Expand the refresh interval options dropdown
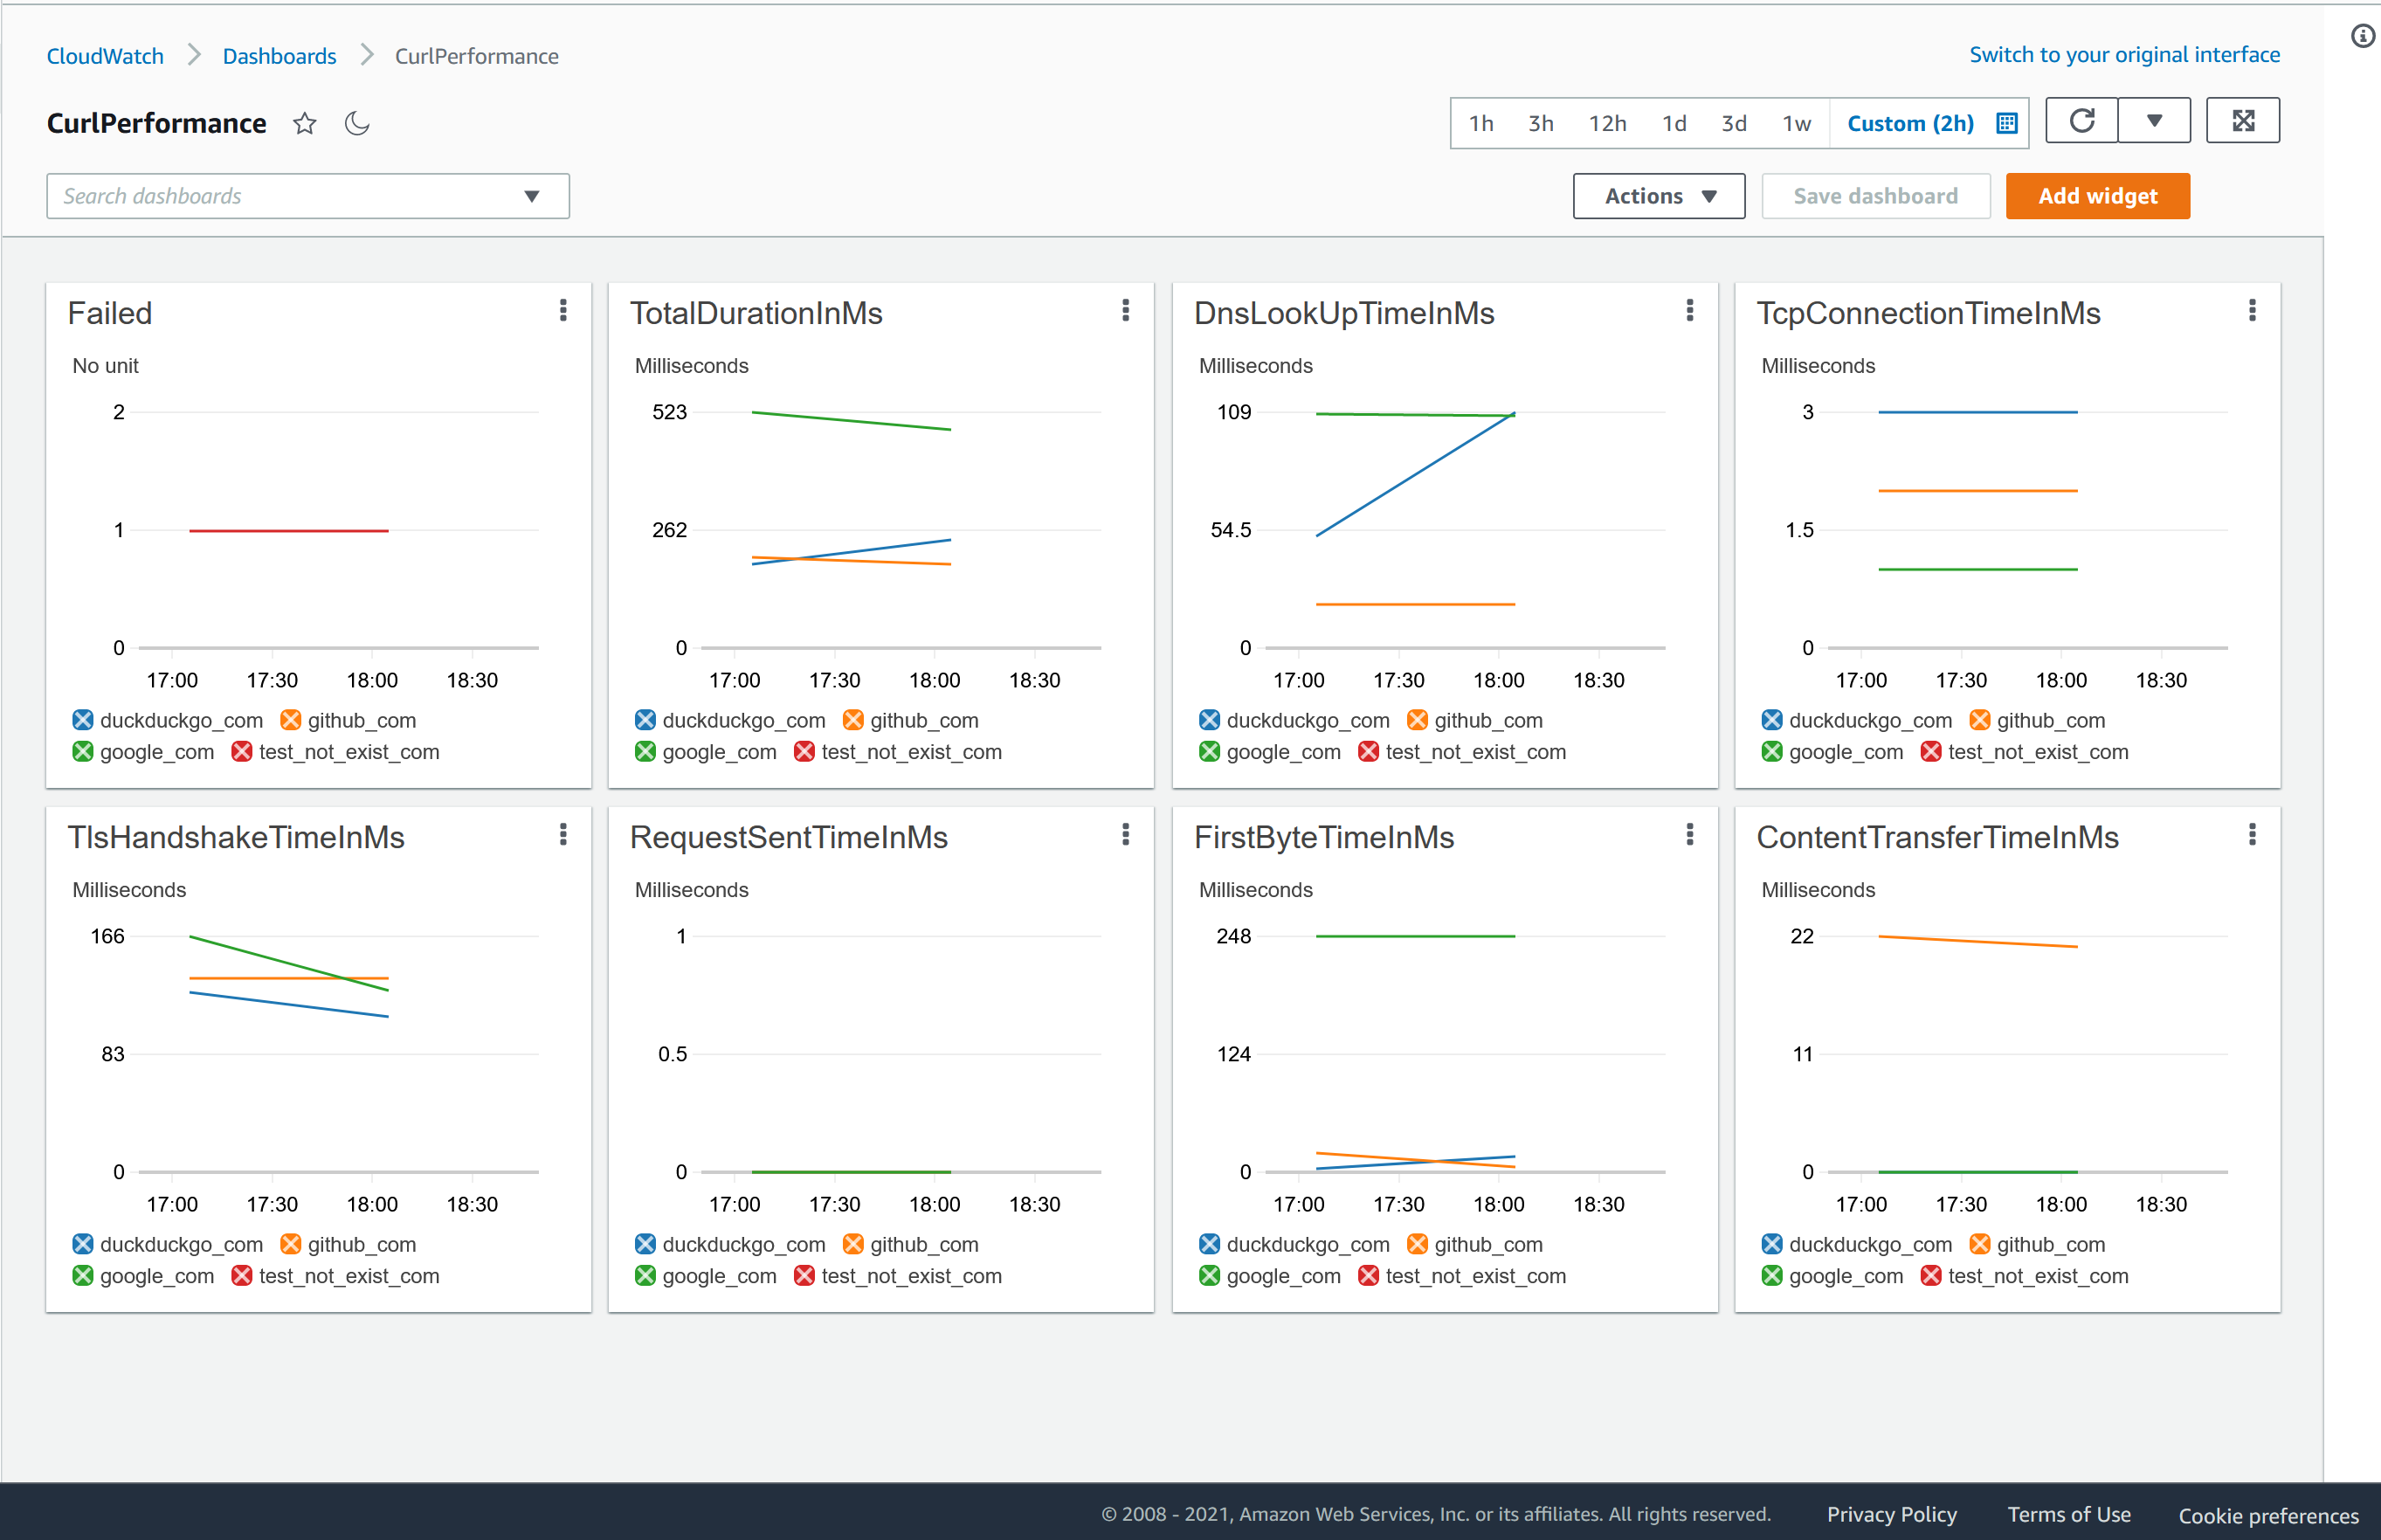The image size is (2381, 1540). click(x=2154, y=121)
